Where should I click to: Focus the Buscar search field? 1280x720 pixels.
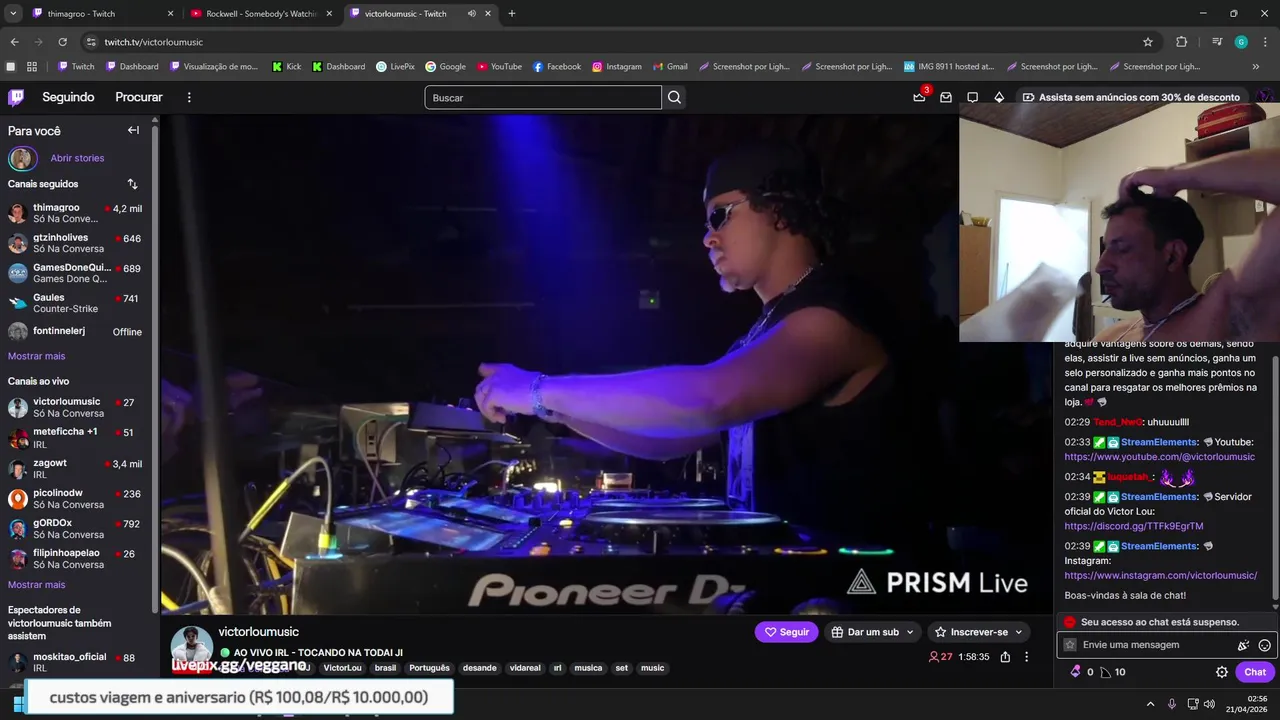coord(543,97)
